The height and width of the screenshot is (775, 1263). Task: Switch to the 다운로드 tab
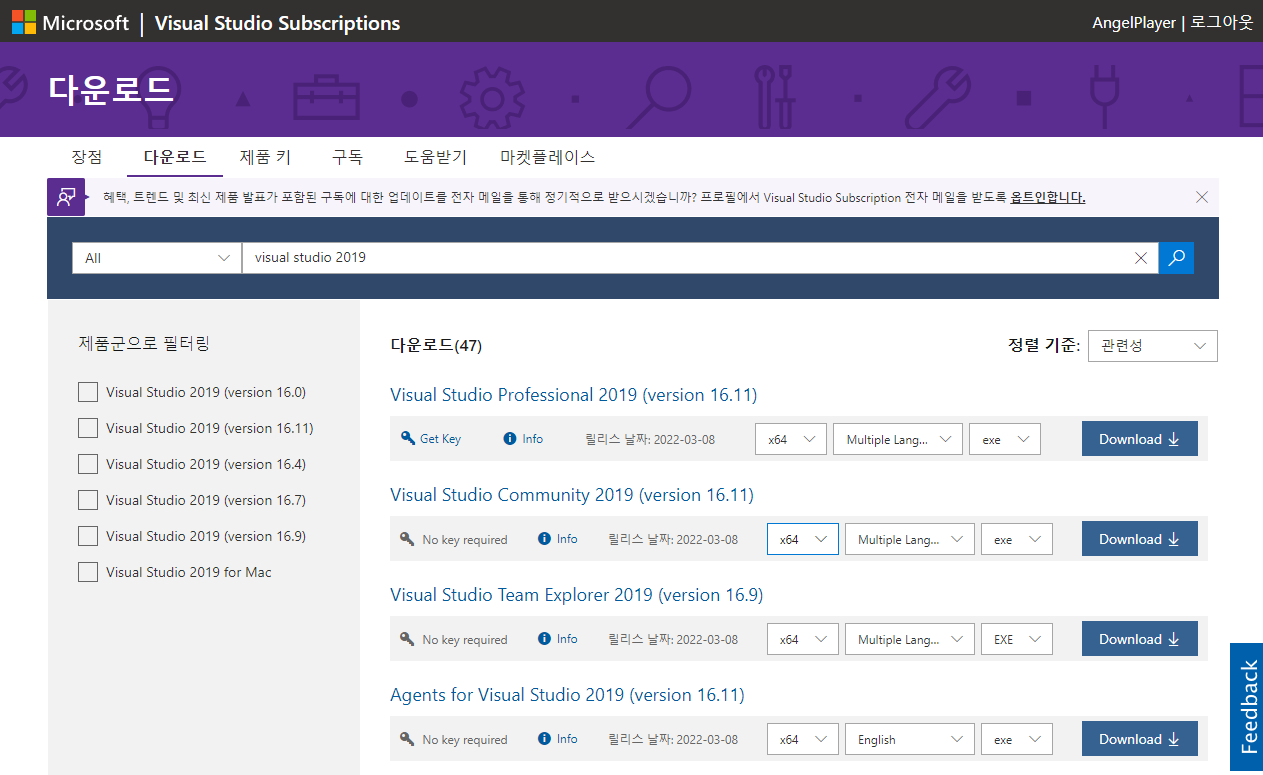[175, 157]
